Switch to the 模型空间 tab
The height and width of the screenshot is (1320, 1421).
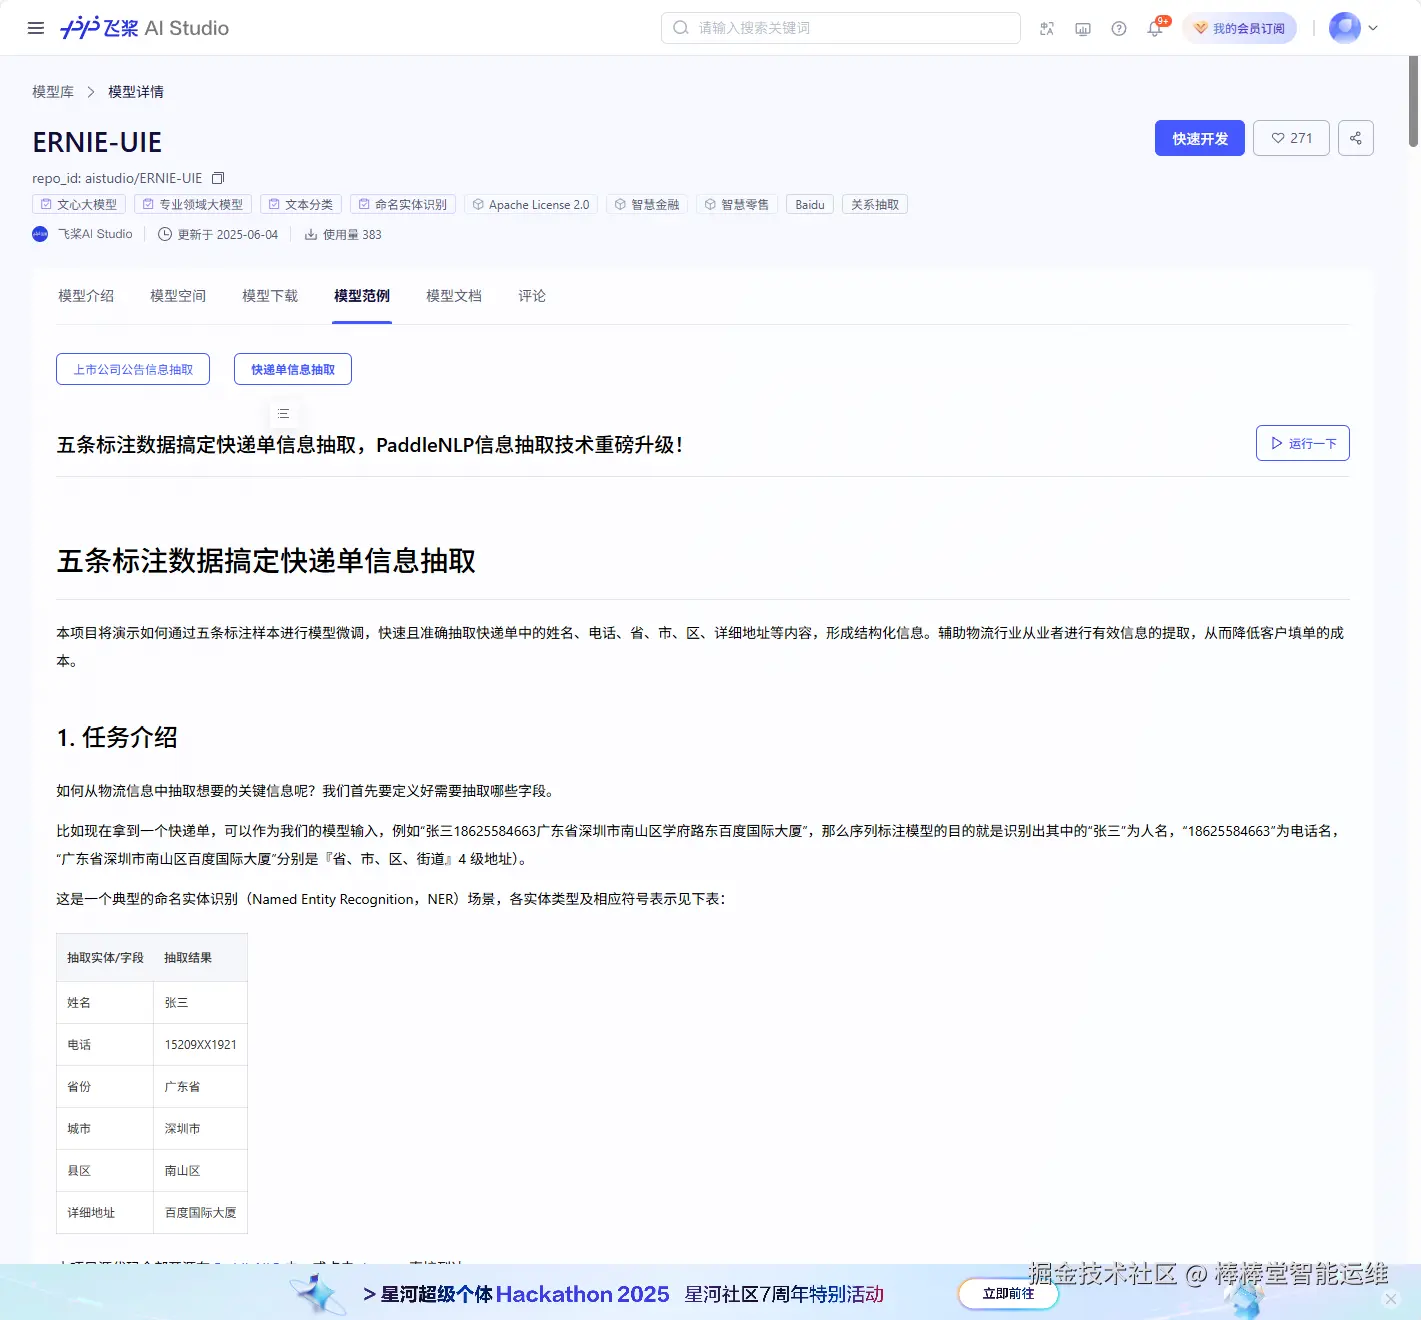click(178, 296)
